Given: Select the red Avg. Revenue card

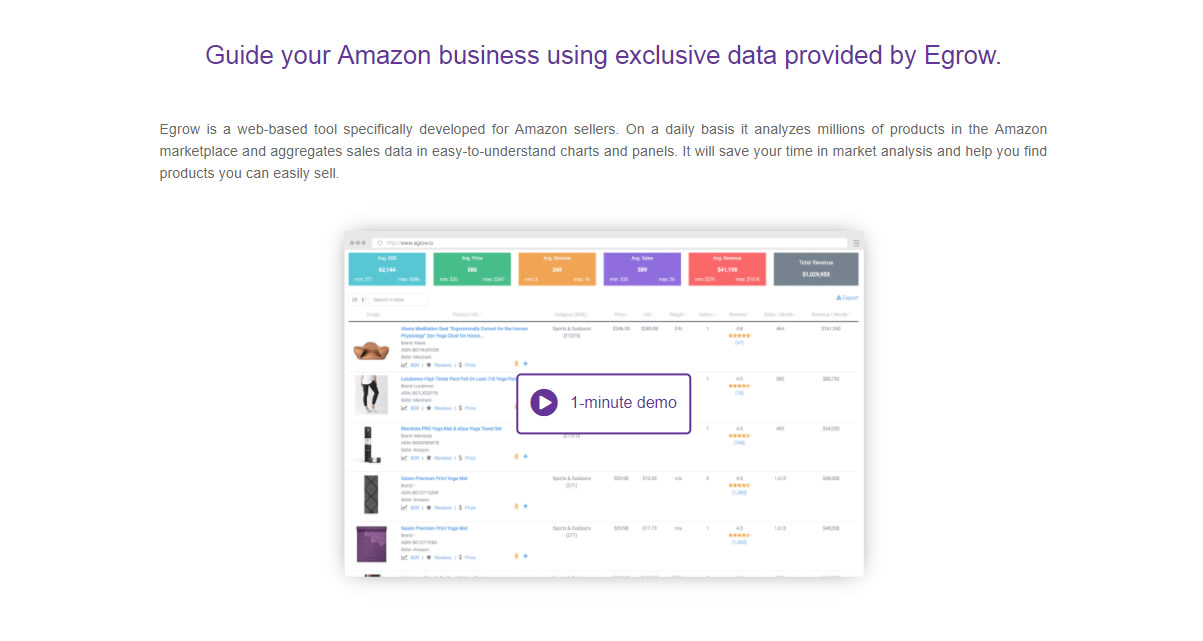Looking at the screenshot, I should (727, 268).
